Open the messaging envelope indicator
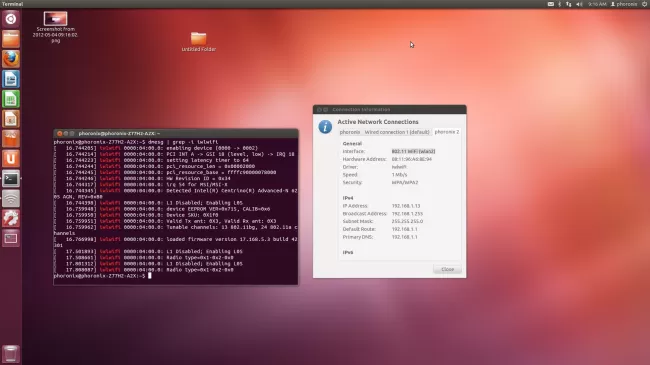This screenshot has width=650, height=365. pyautogui.click(x=551, y=4)
